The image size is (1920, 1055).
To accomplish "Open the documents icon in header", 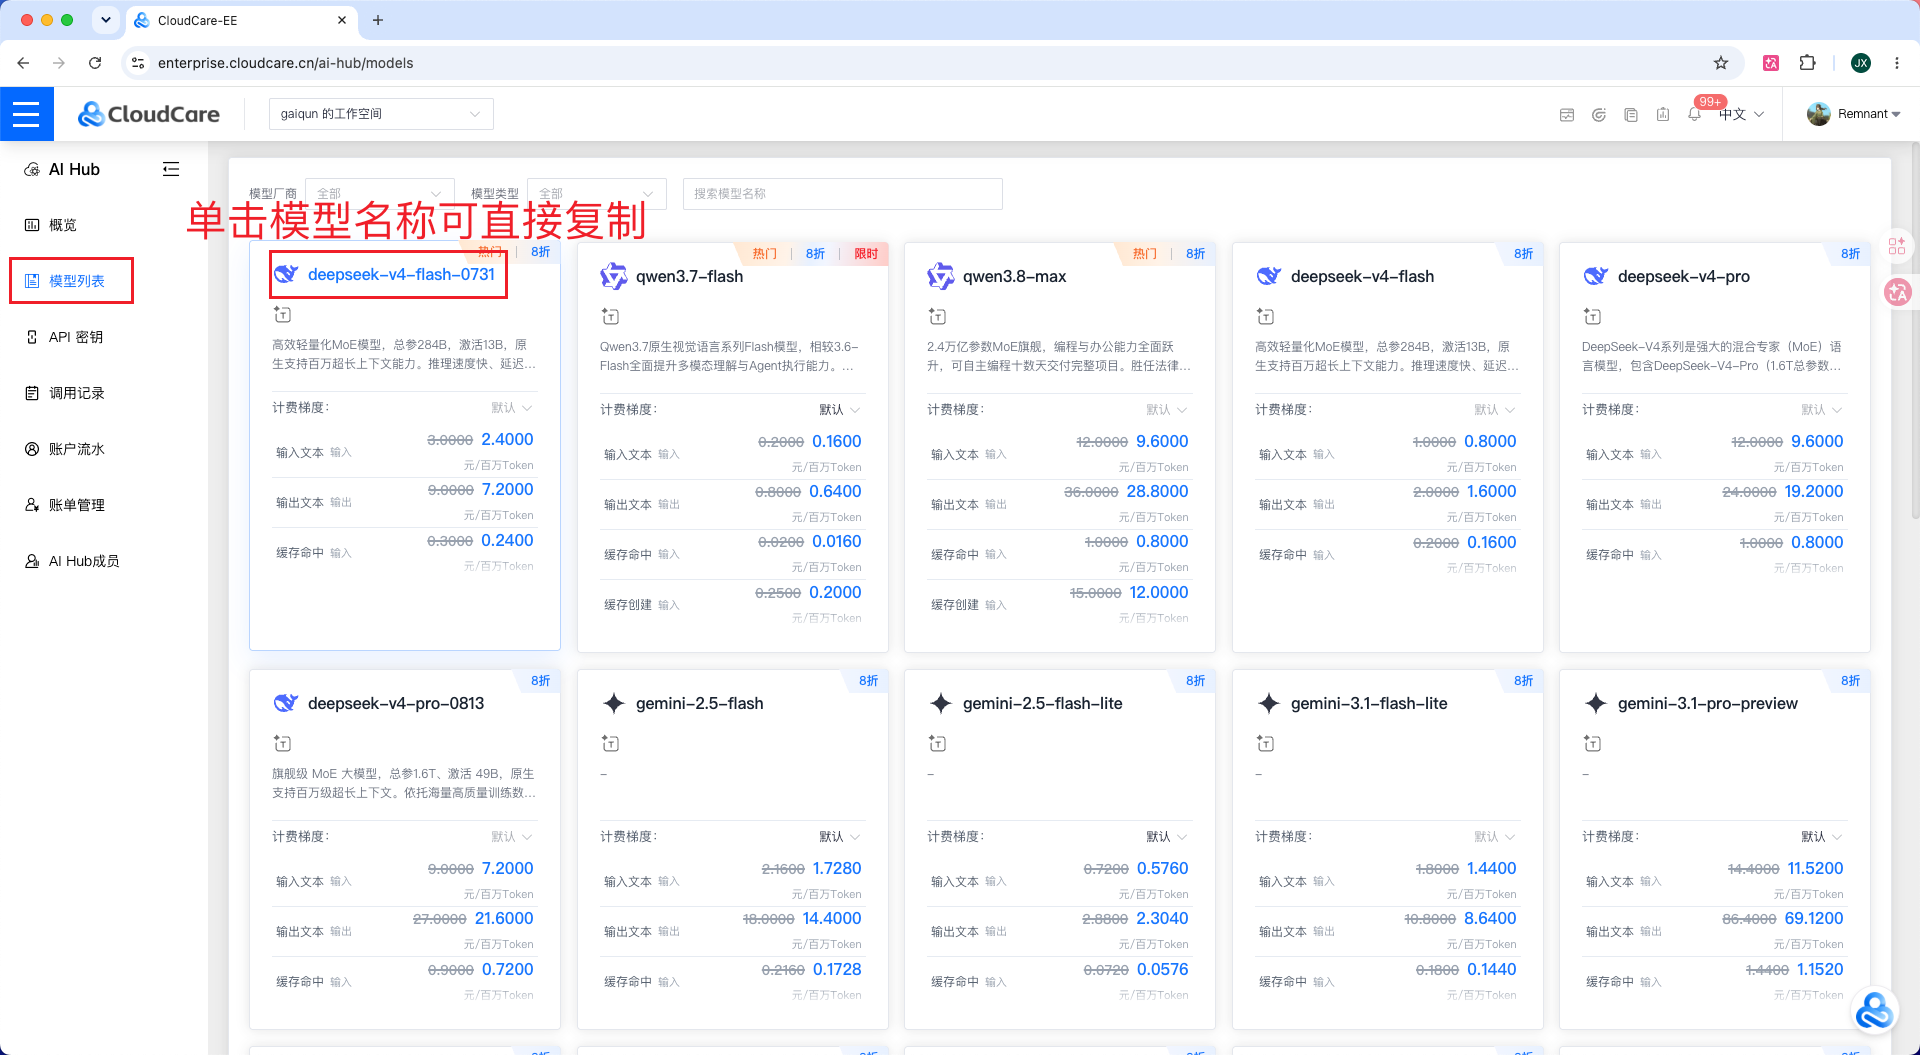I will pos(1631,115).
